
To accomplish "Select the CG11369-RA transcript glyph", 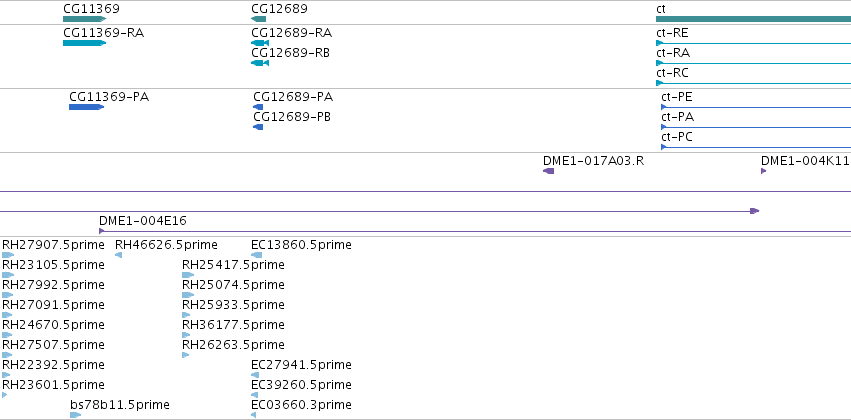I will click(x=85, y=43).
